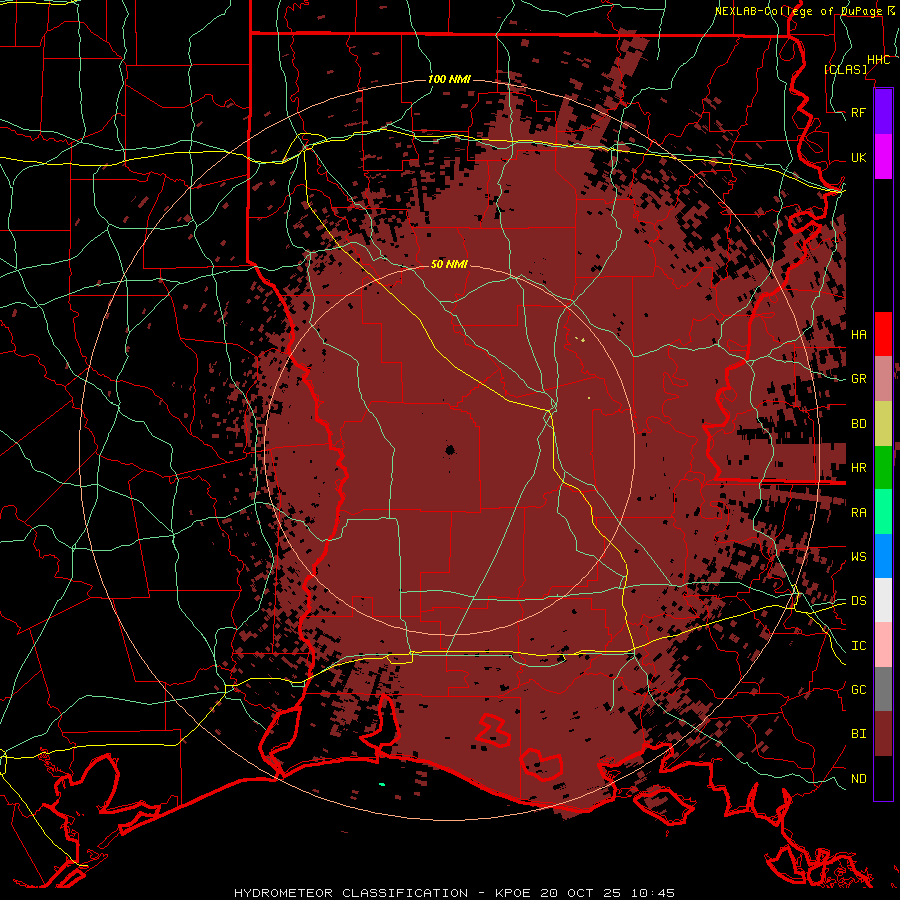Click the GR legend label
The height and width of the screenshot is (900, 900).
(x=859, y=379)
